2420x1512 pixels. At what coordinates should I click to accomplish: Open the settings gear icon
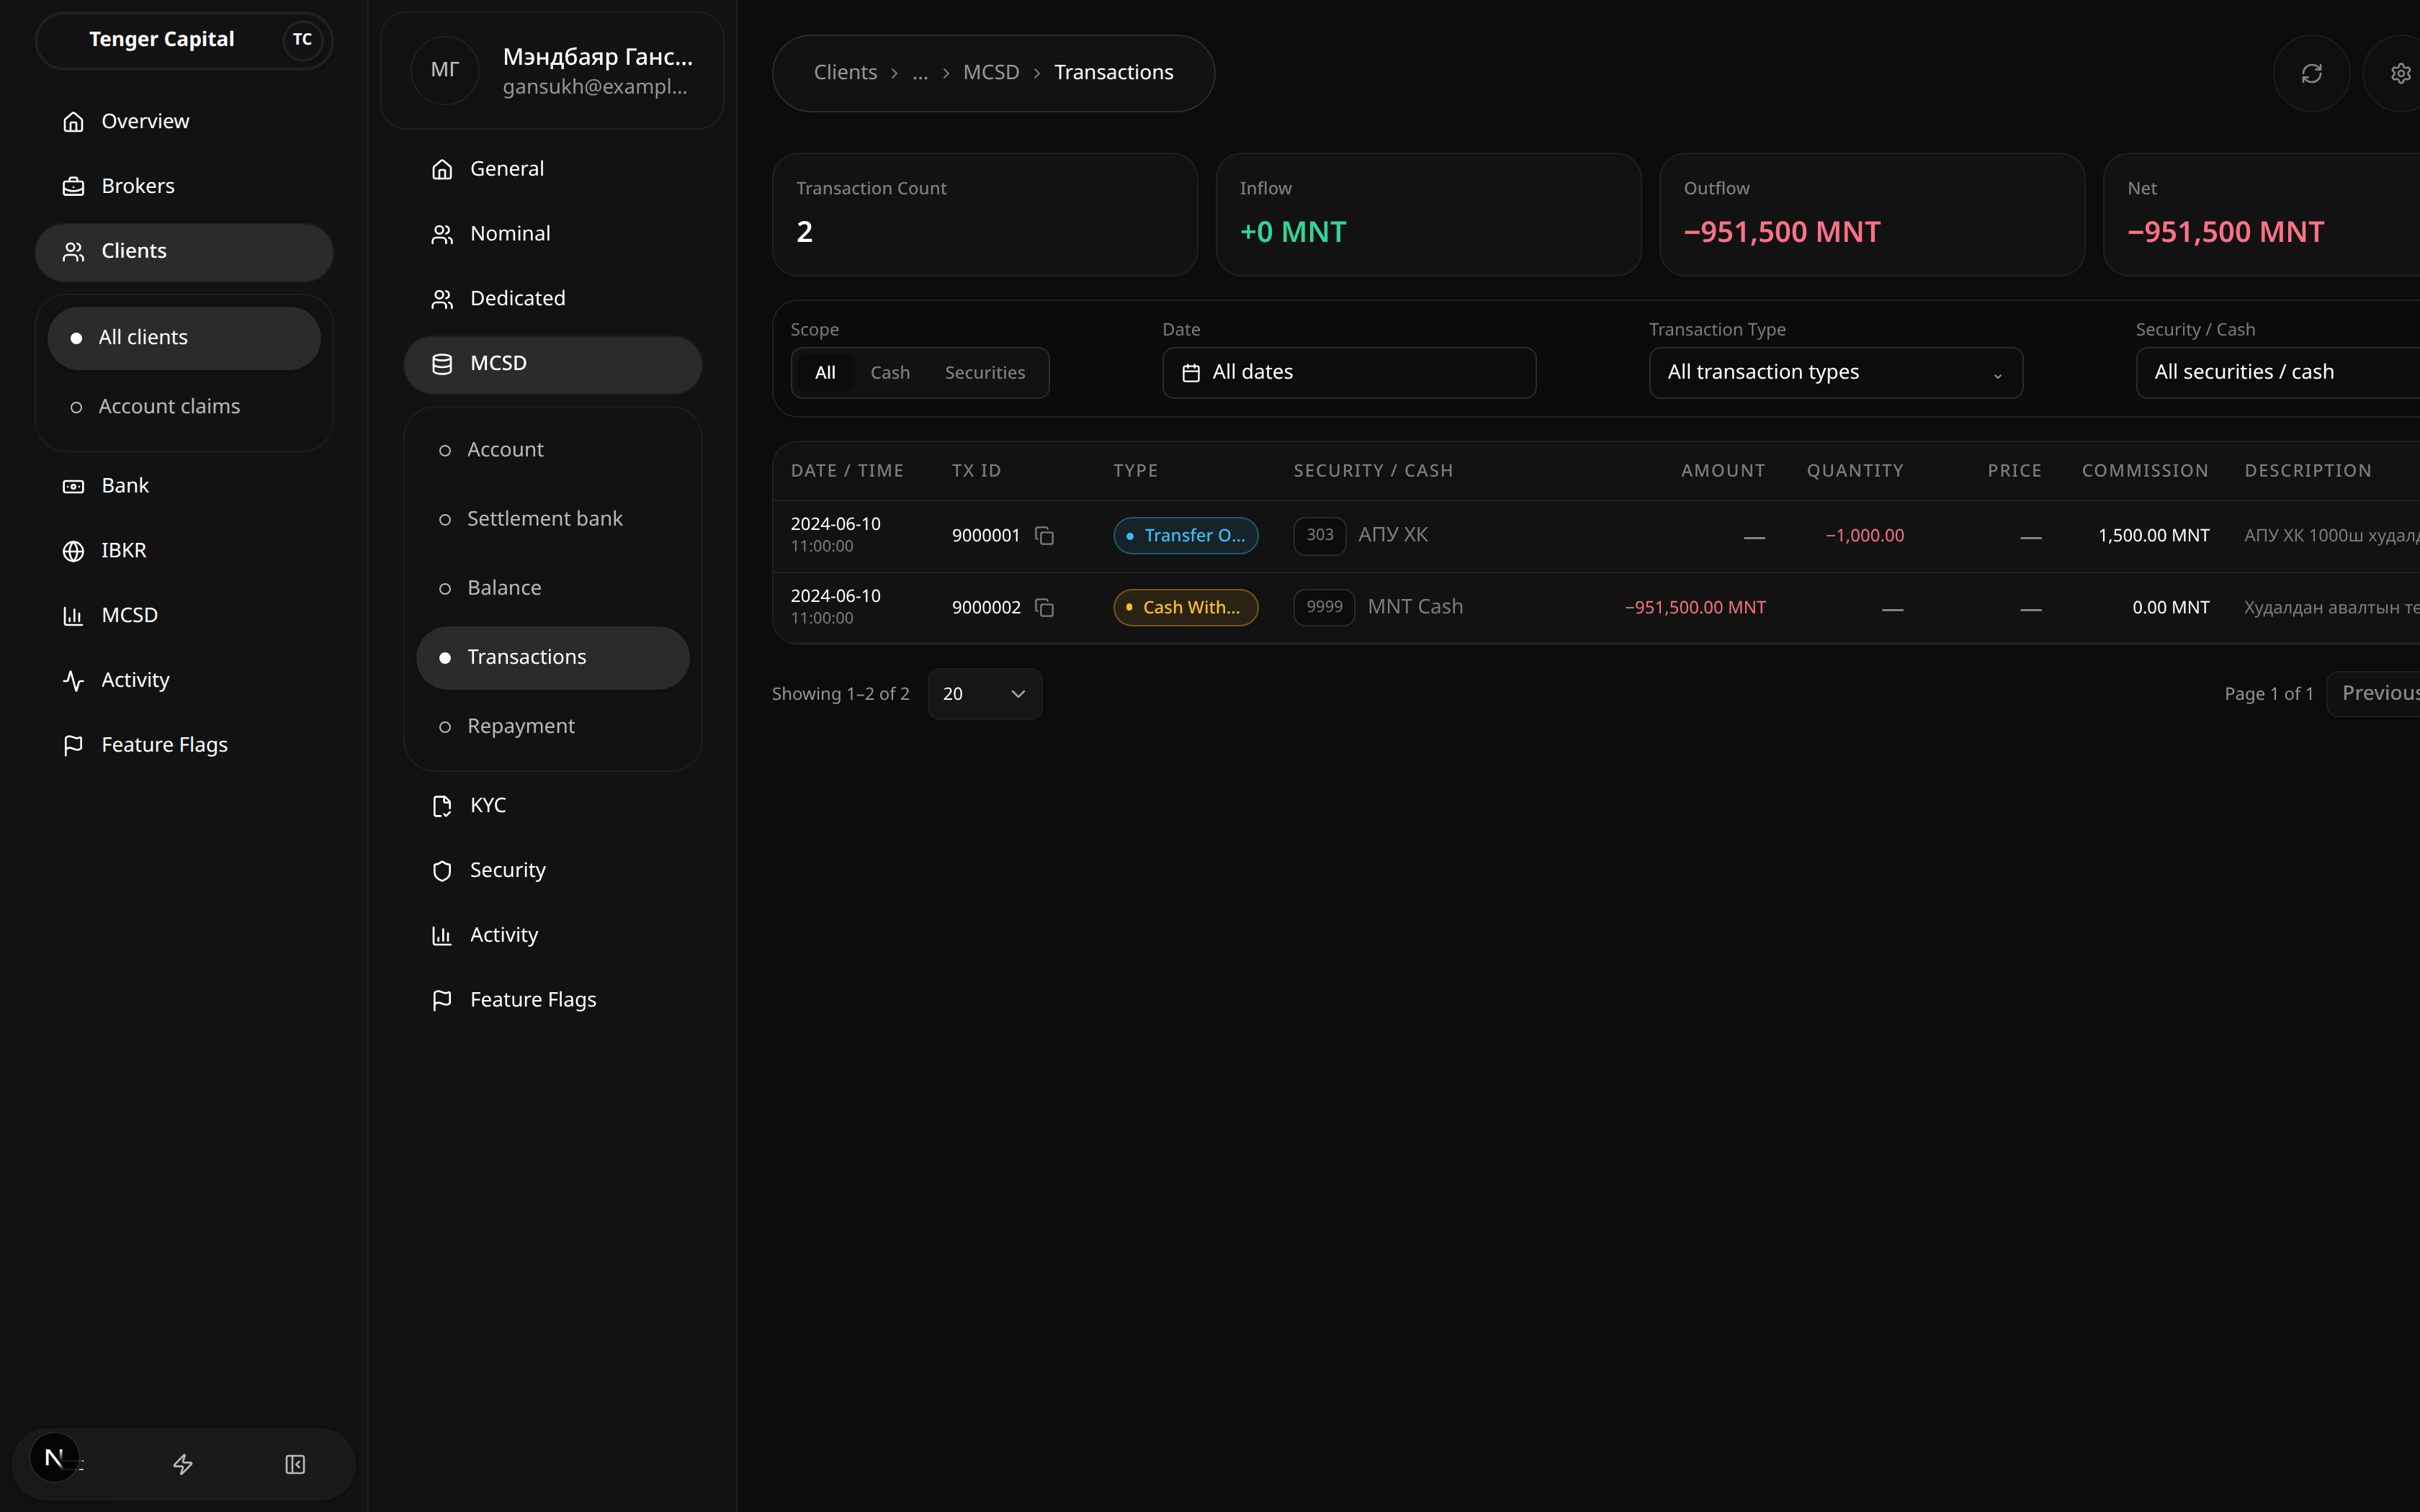(x=2400, y=73)
